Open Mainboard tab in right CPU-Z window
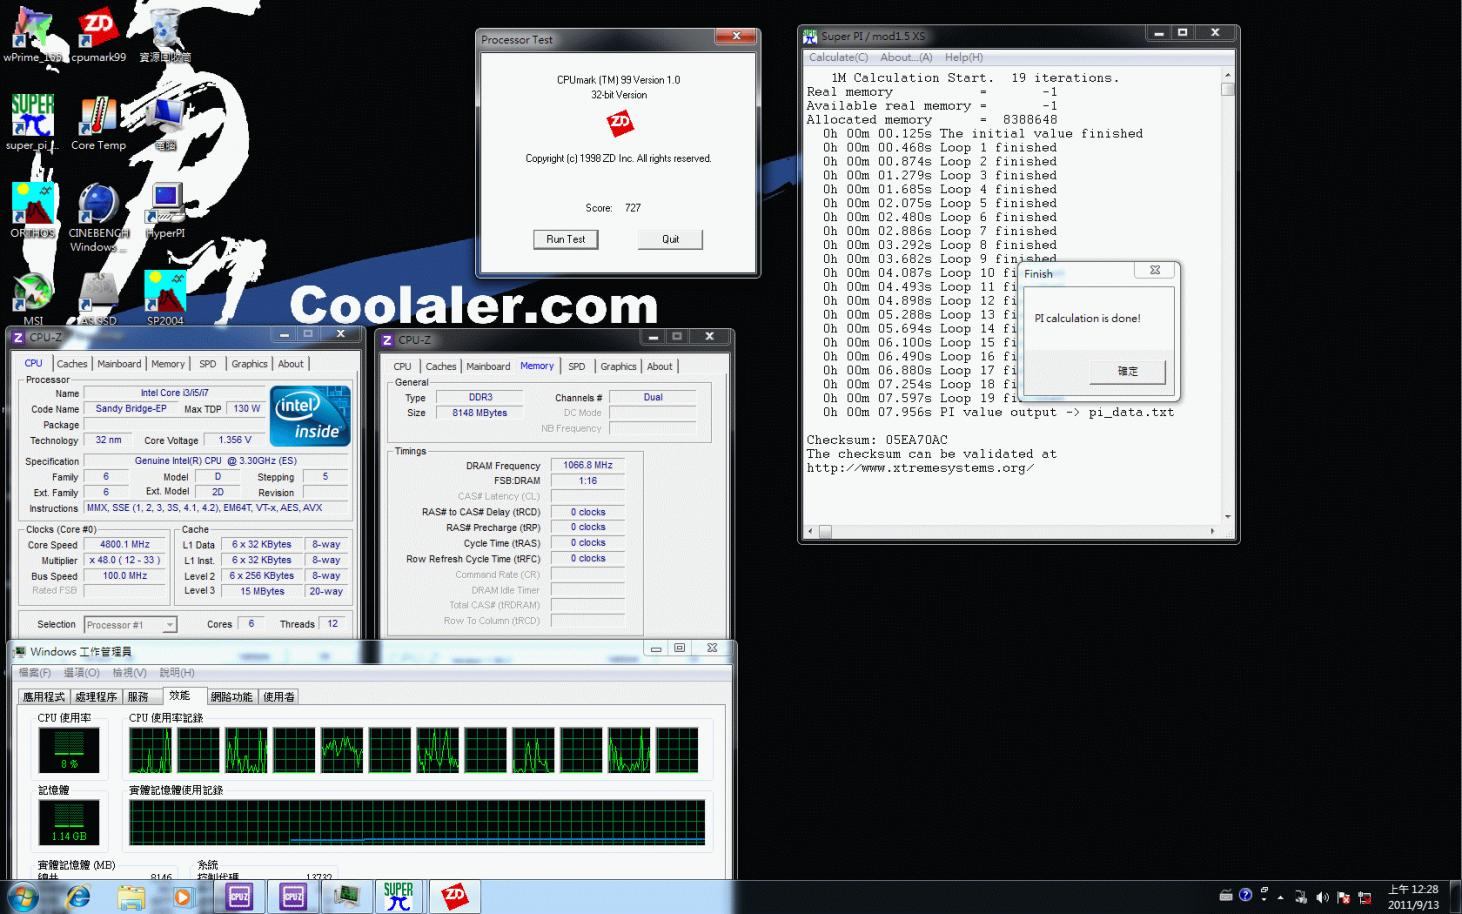This screenshot has height=914, width=1462. [x=488, y=367]
